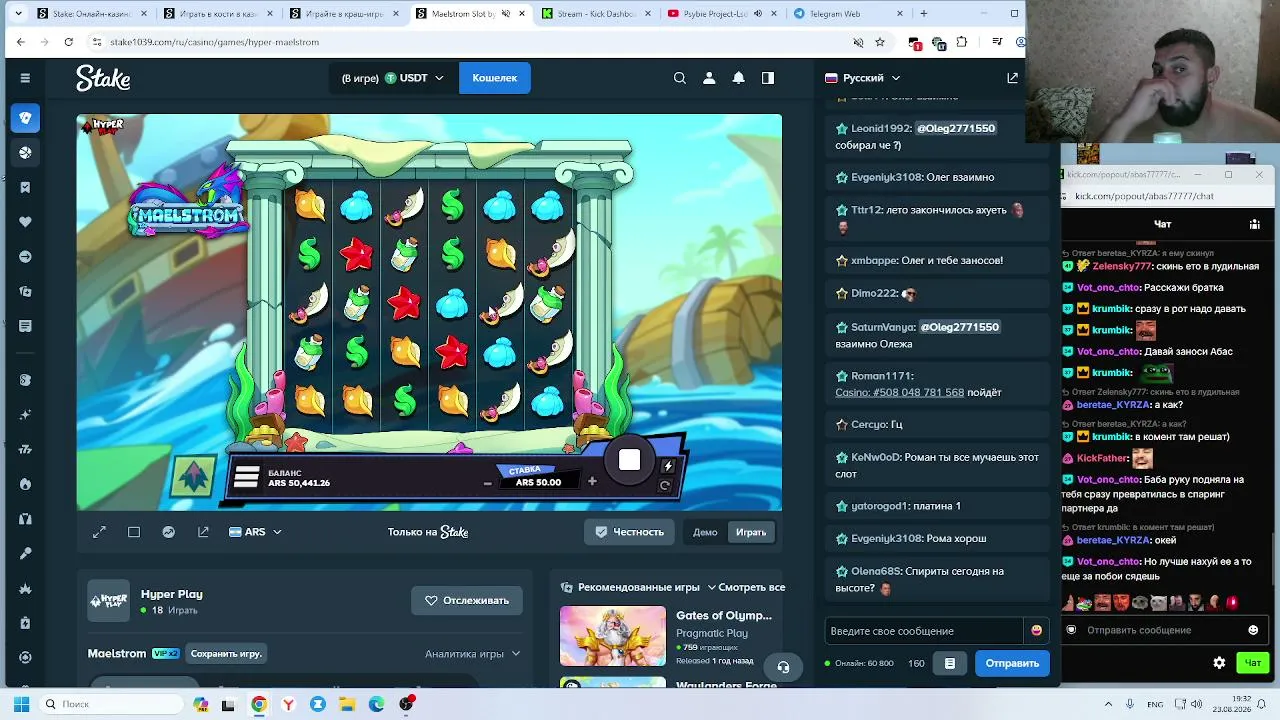Toggle the chat side panel icon
The width and height of the screenshot is (1280, 720).
[x=768, y=78]
